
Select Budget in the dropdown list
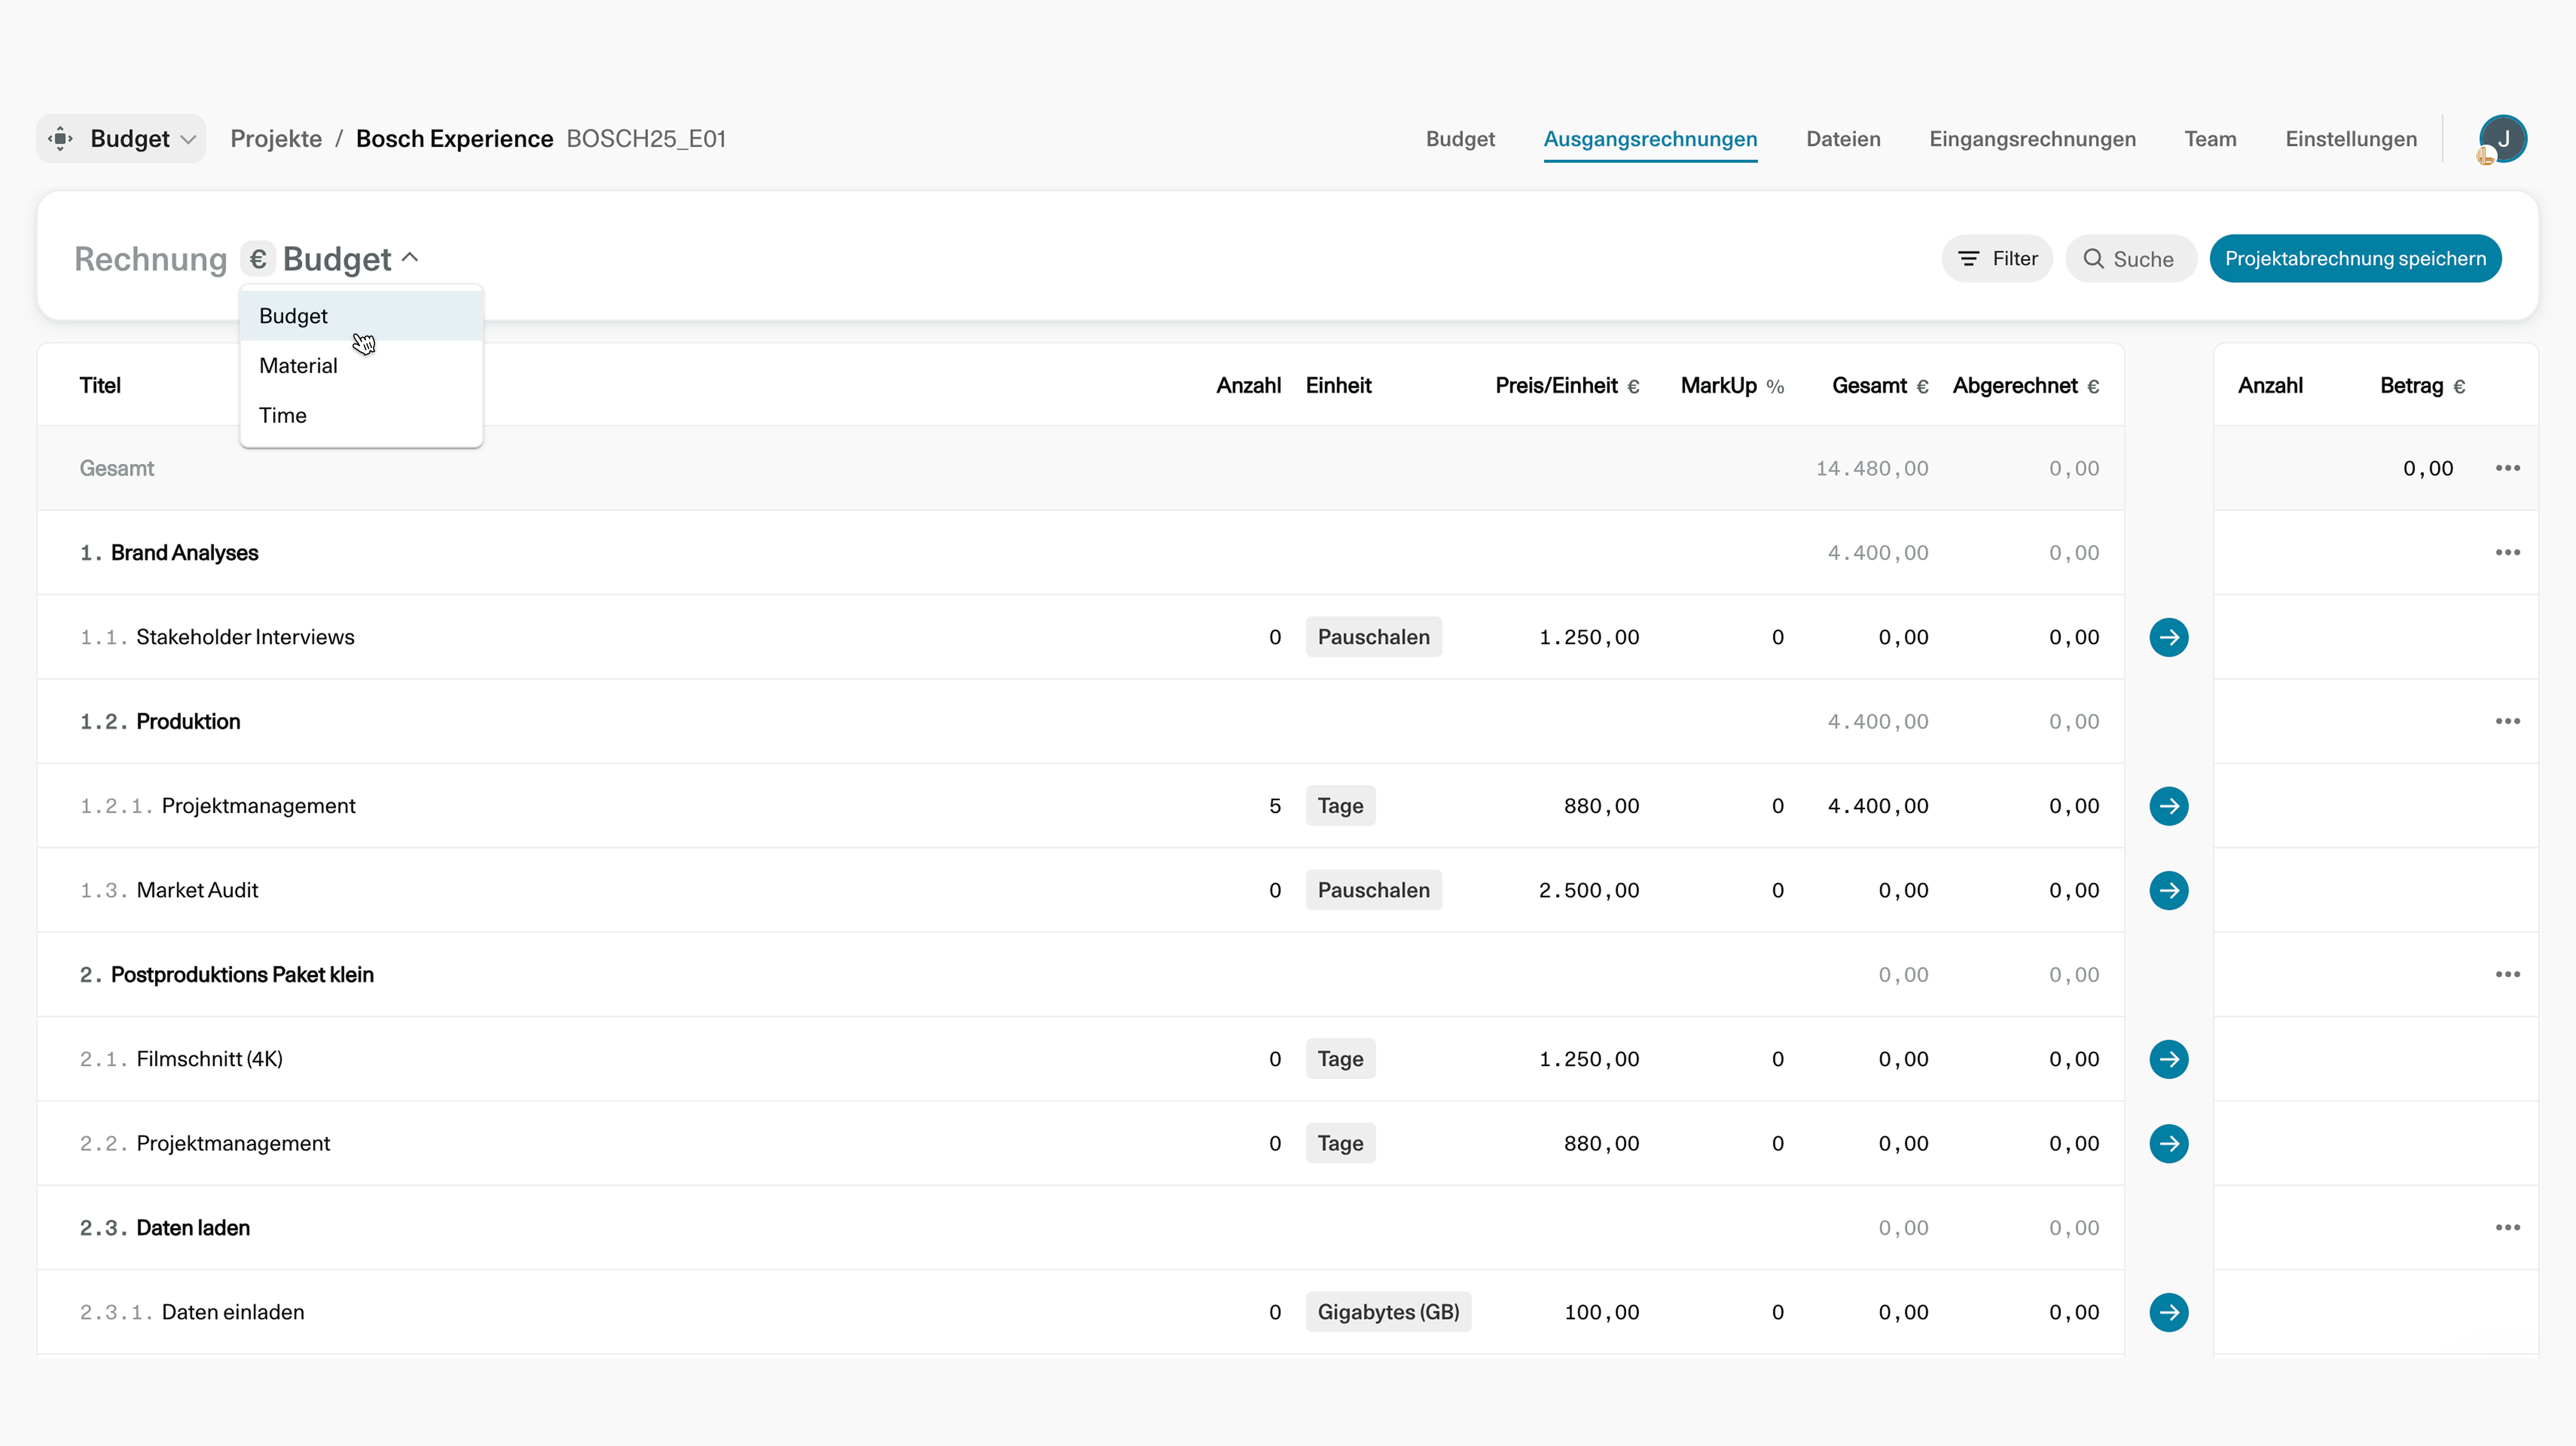click(x=361, y=316)
